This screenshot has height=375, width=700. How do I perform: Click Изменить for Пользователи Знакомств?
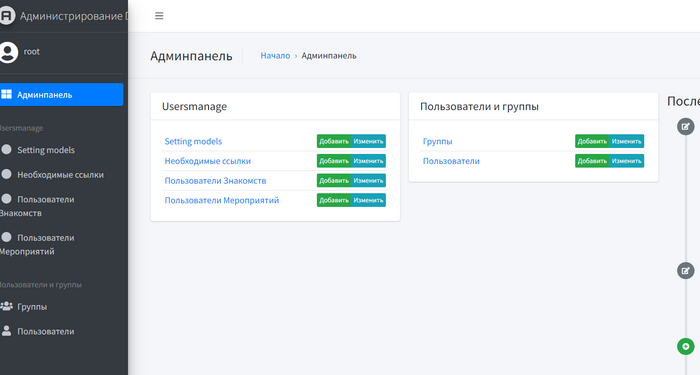point(368,180)
